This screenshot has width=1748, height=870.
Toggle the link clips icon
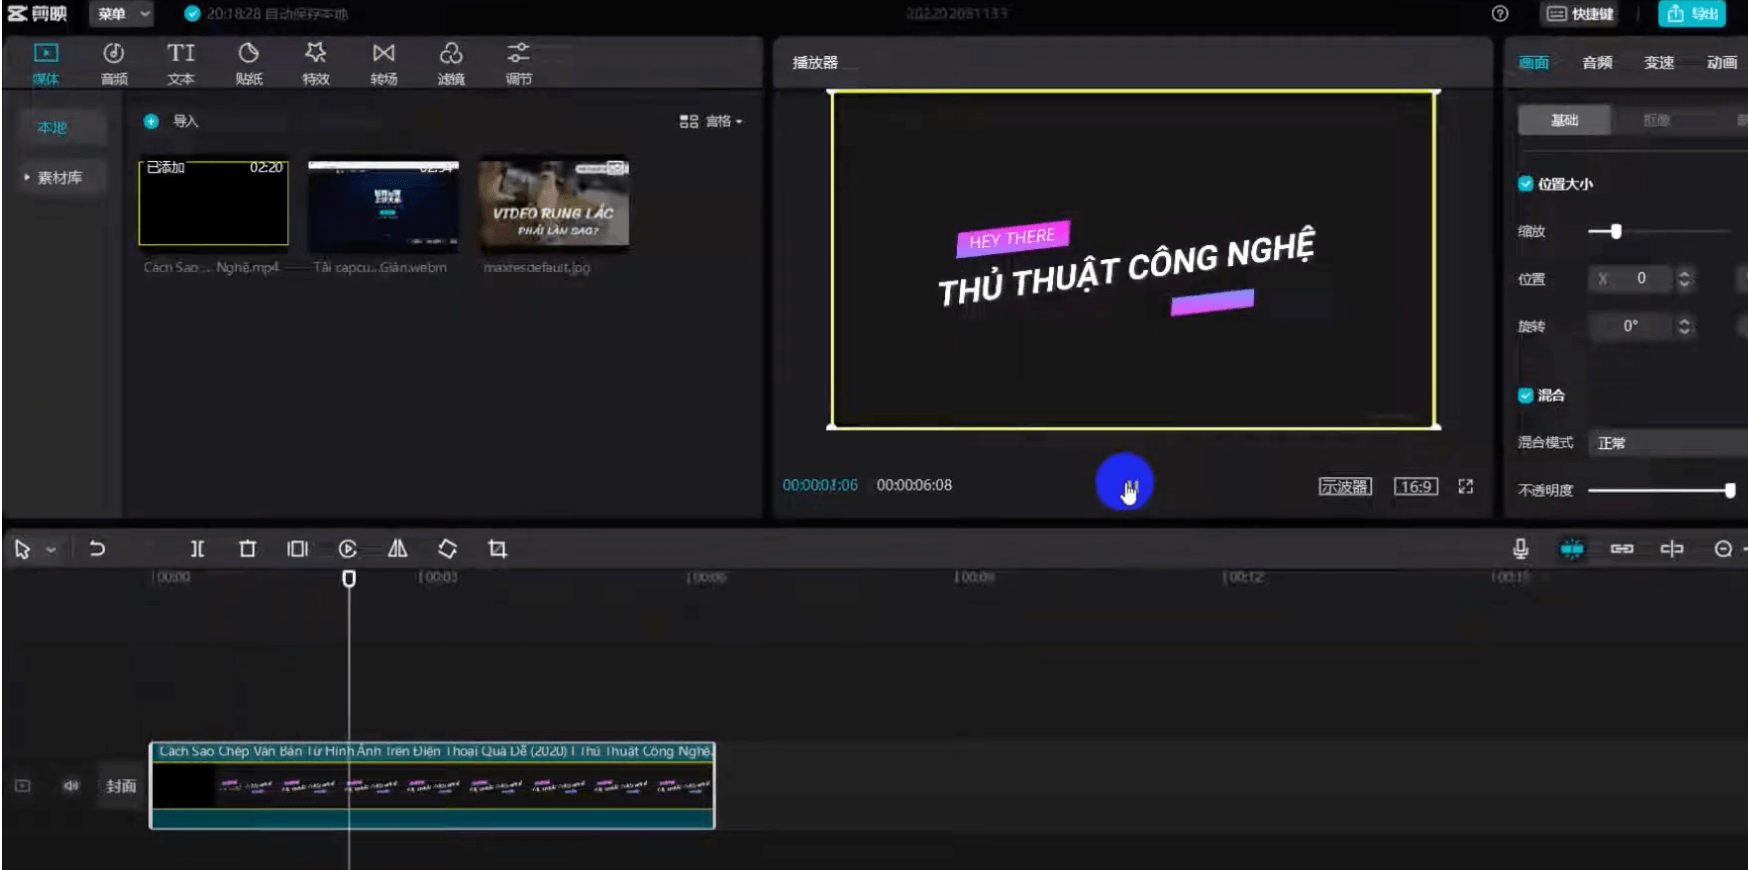[x=1622, y=548]
